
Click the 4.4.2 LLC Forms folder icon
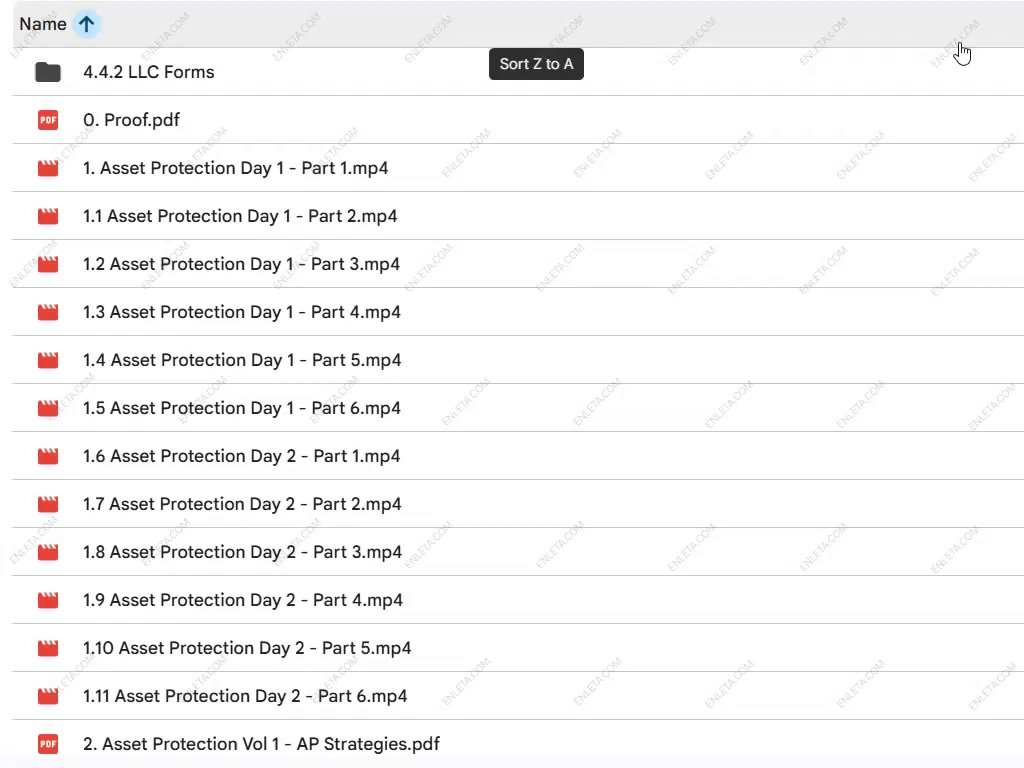pos(47,72)
